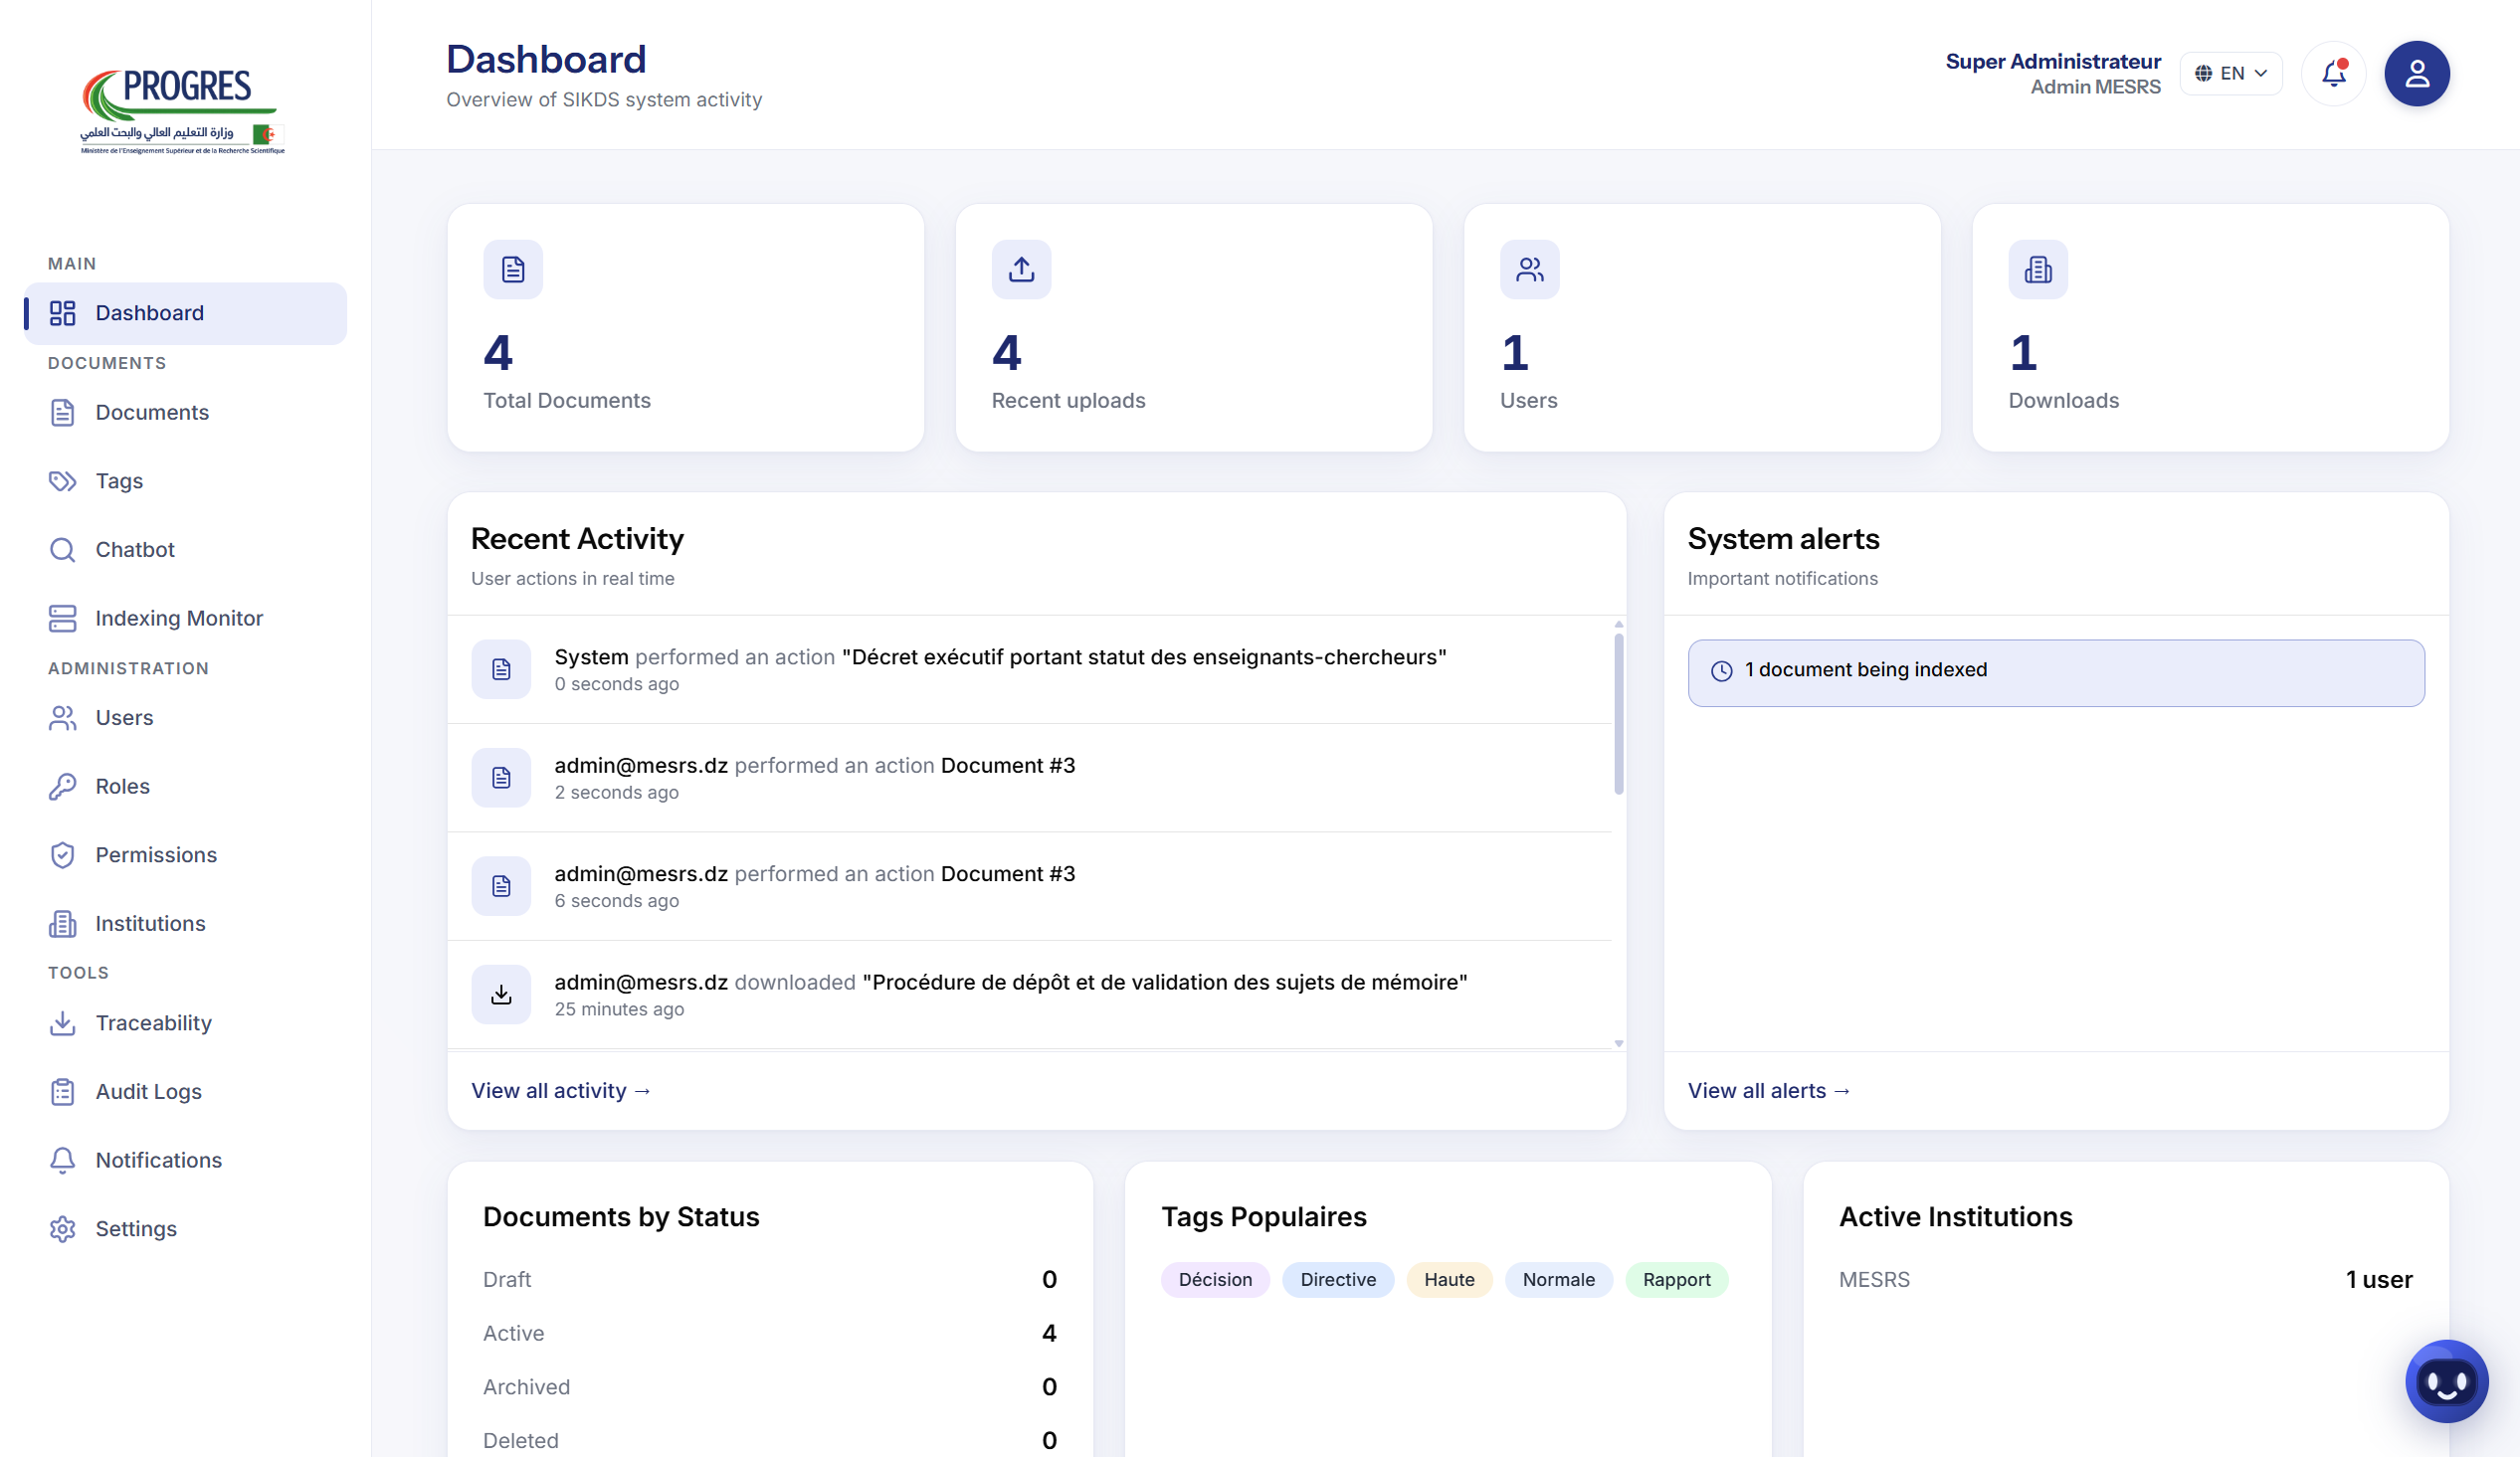Click the 'Super Administrateur' name label

2053,61
